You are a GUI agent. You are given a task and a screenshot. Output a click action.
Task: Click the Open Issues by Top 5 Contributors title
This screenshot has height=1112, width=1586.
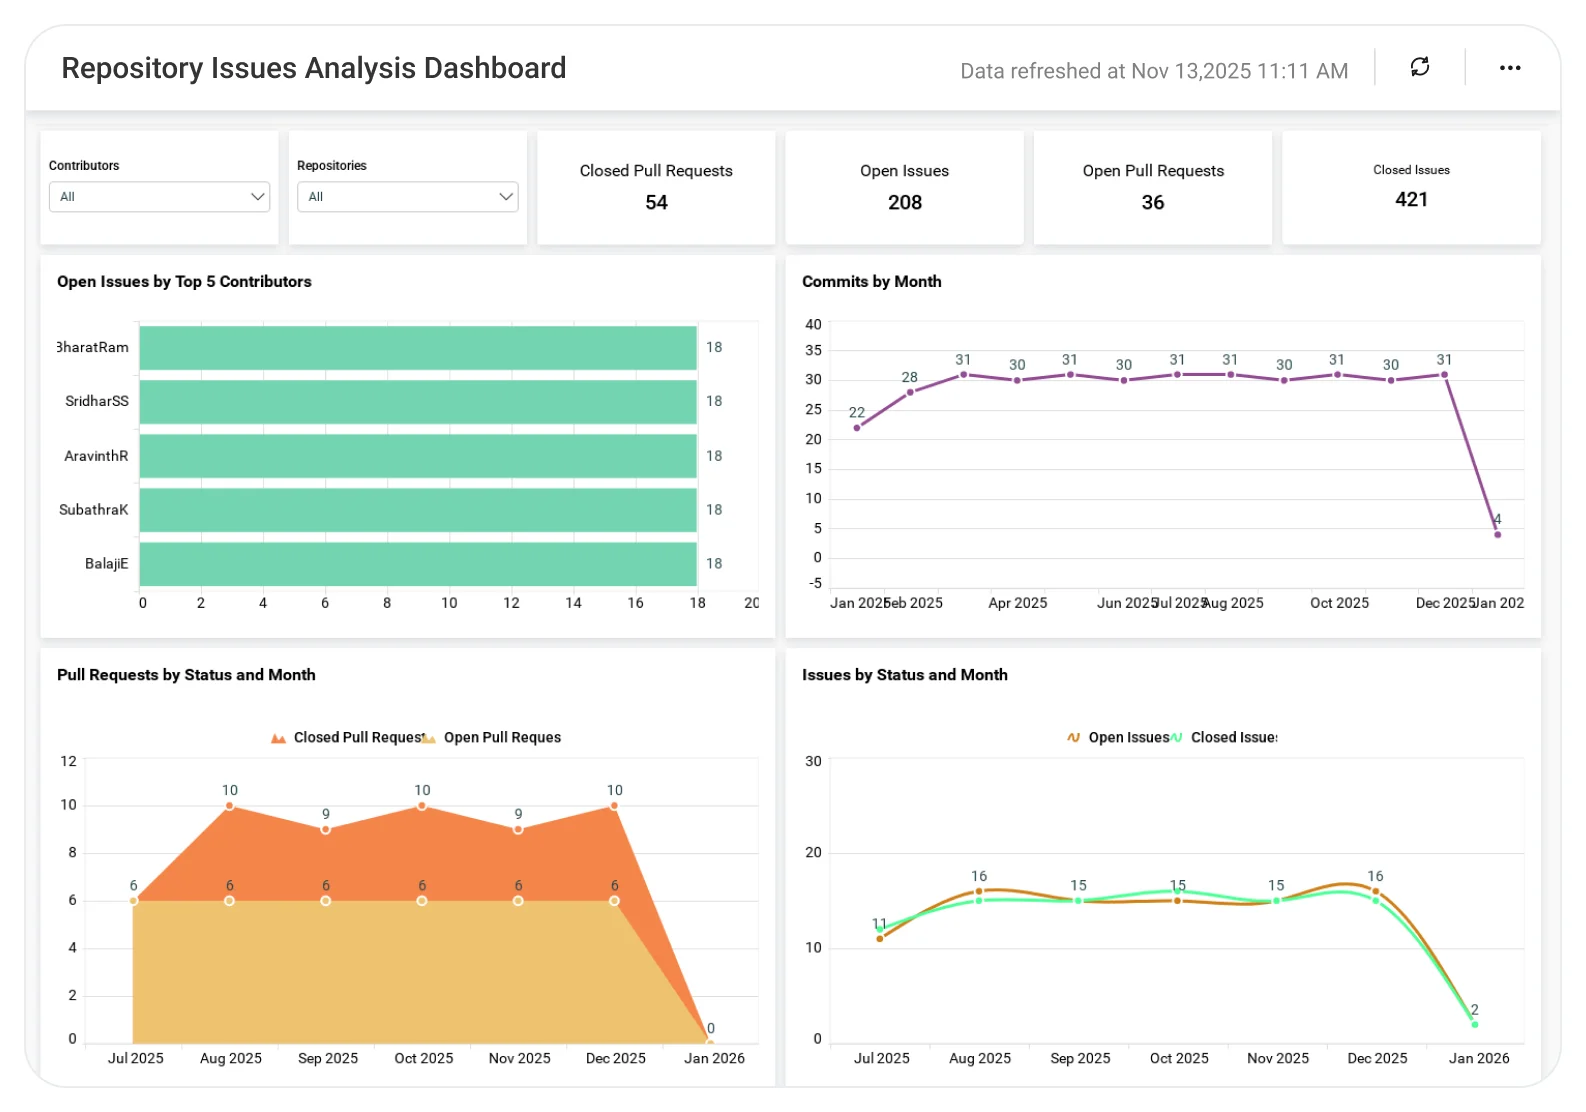[184, 282]
